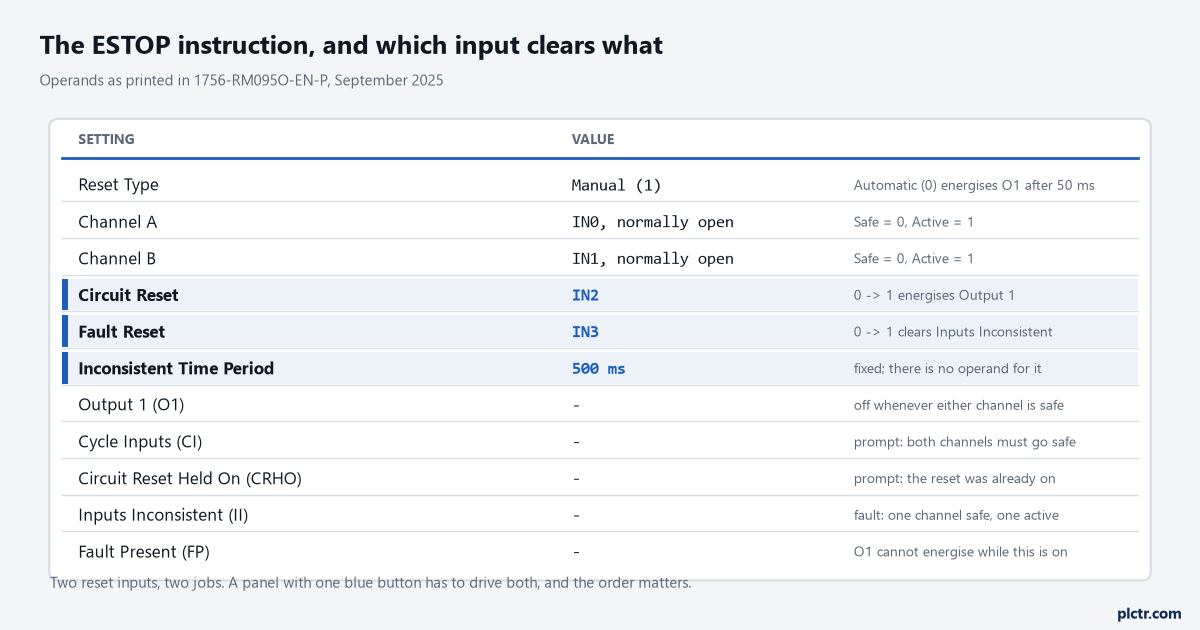Image resolution: width=1200 pixels, height=630 pixels.
Task: Click the dash value in the Cycle Inputs row
Action: click(x=576, y=441)
